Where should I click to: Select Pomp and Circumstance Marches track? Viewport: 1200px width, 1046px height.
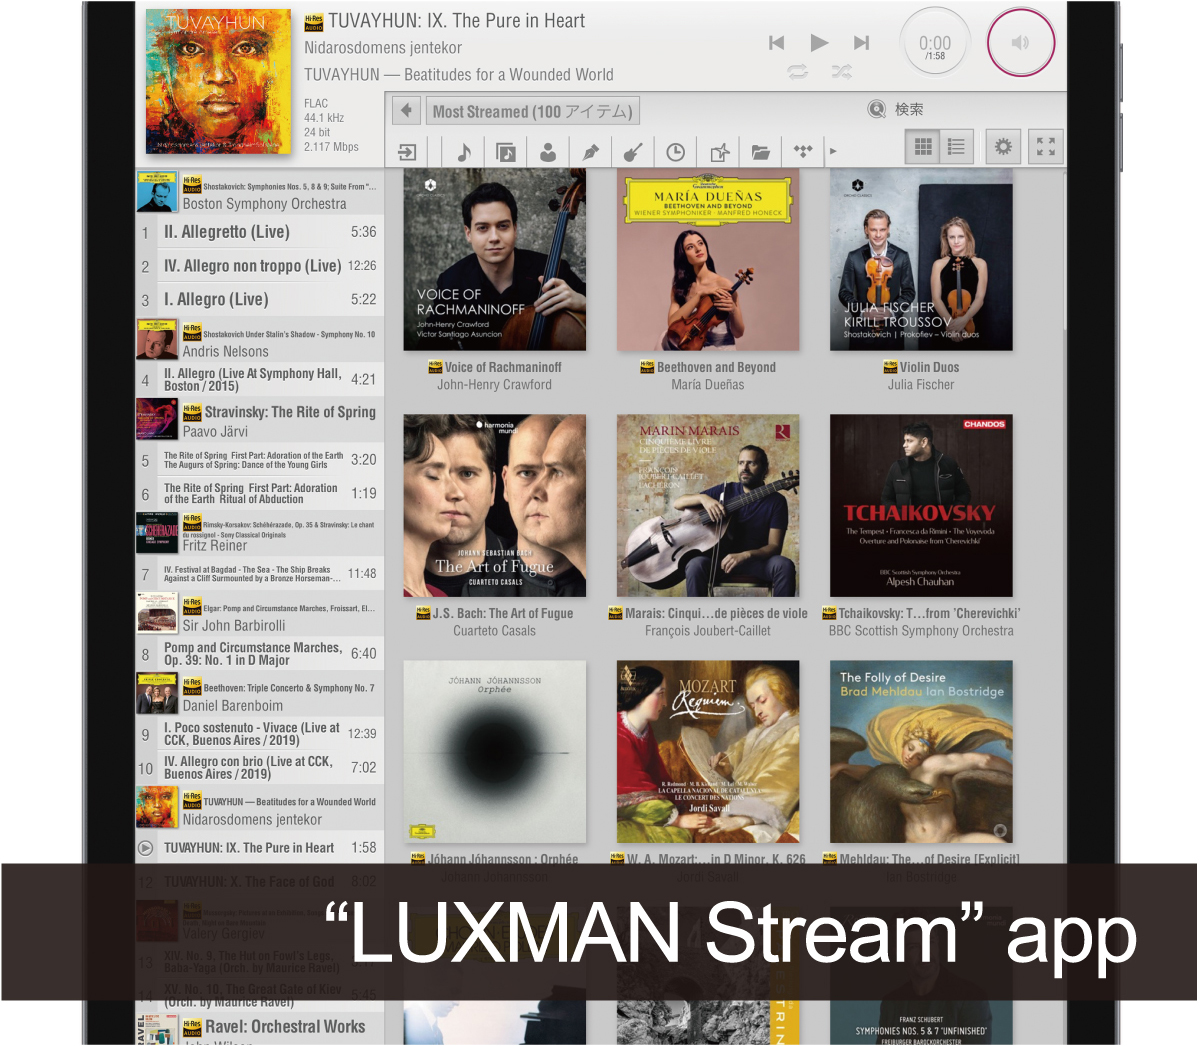260,654
